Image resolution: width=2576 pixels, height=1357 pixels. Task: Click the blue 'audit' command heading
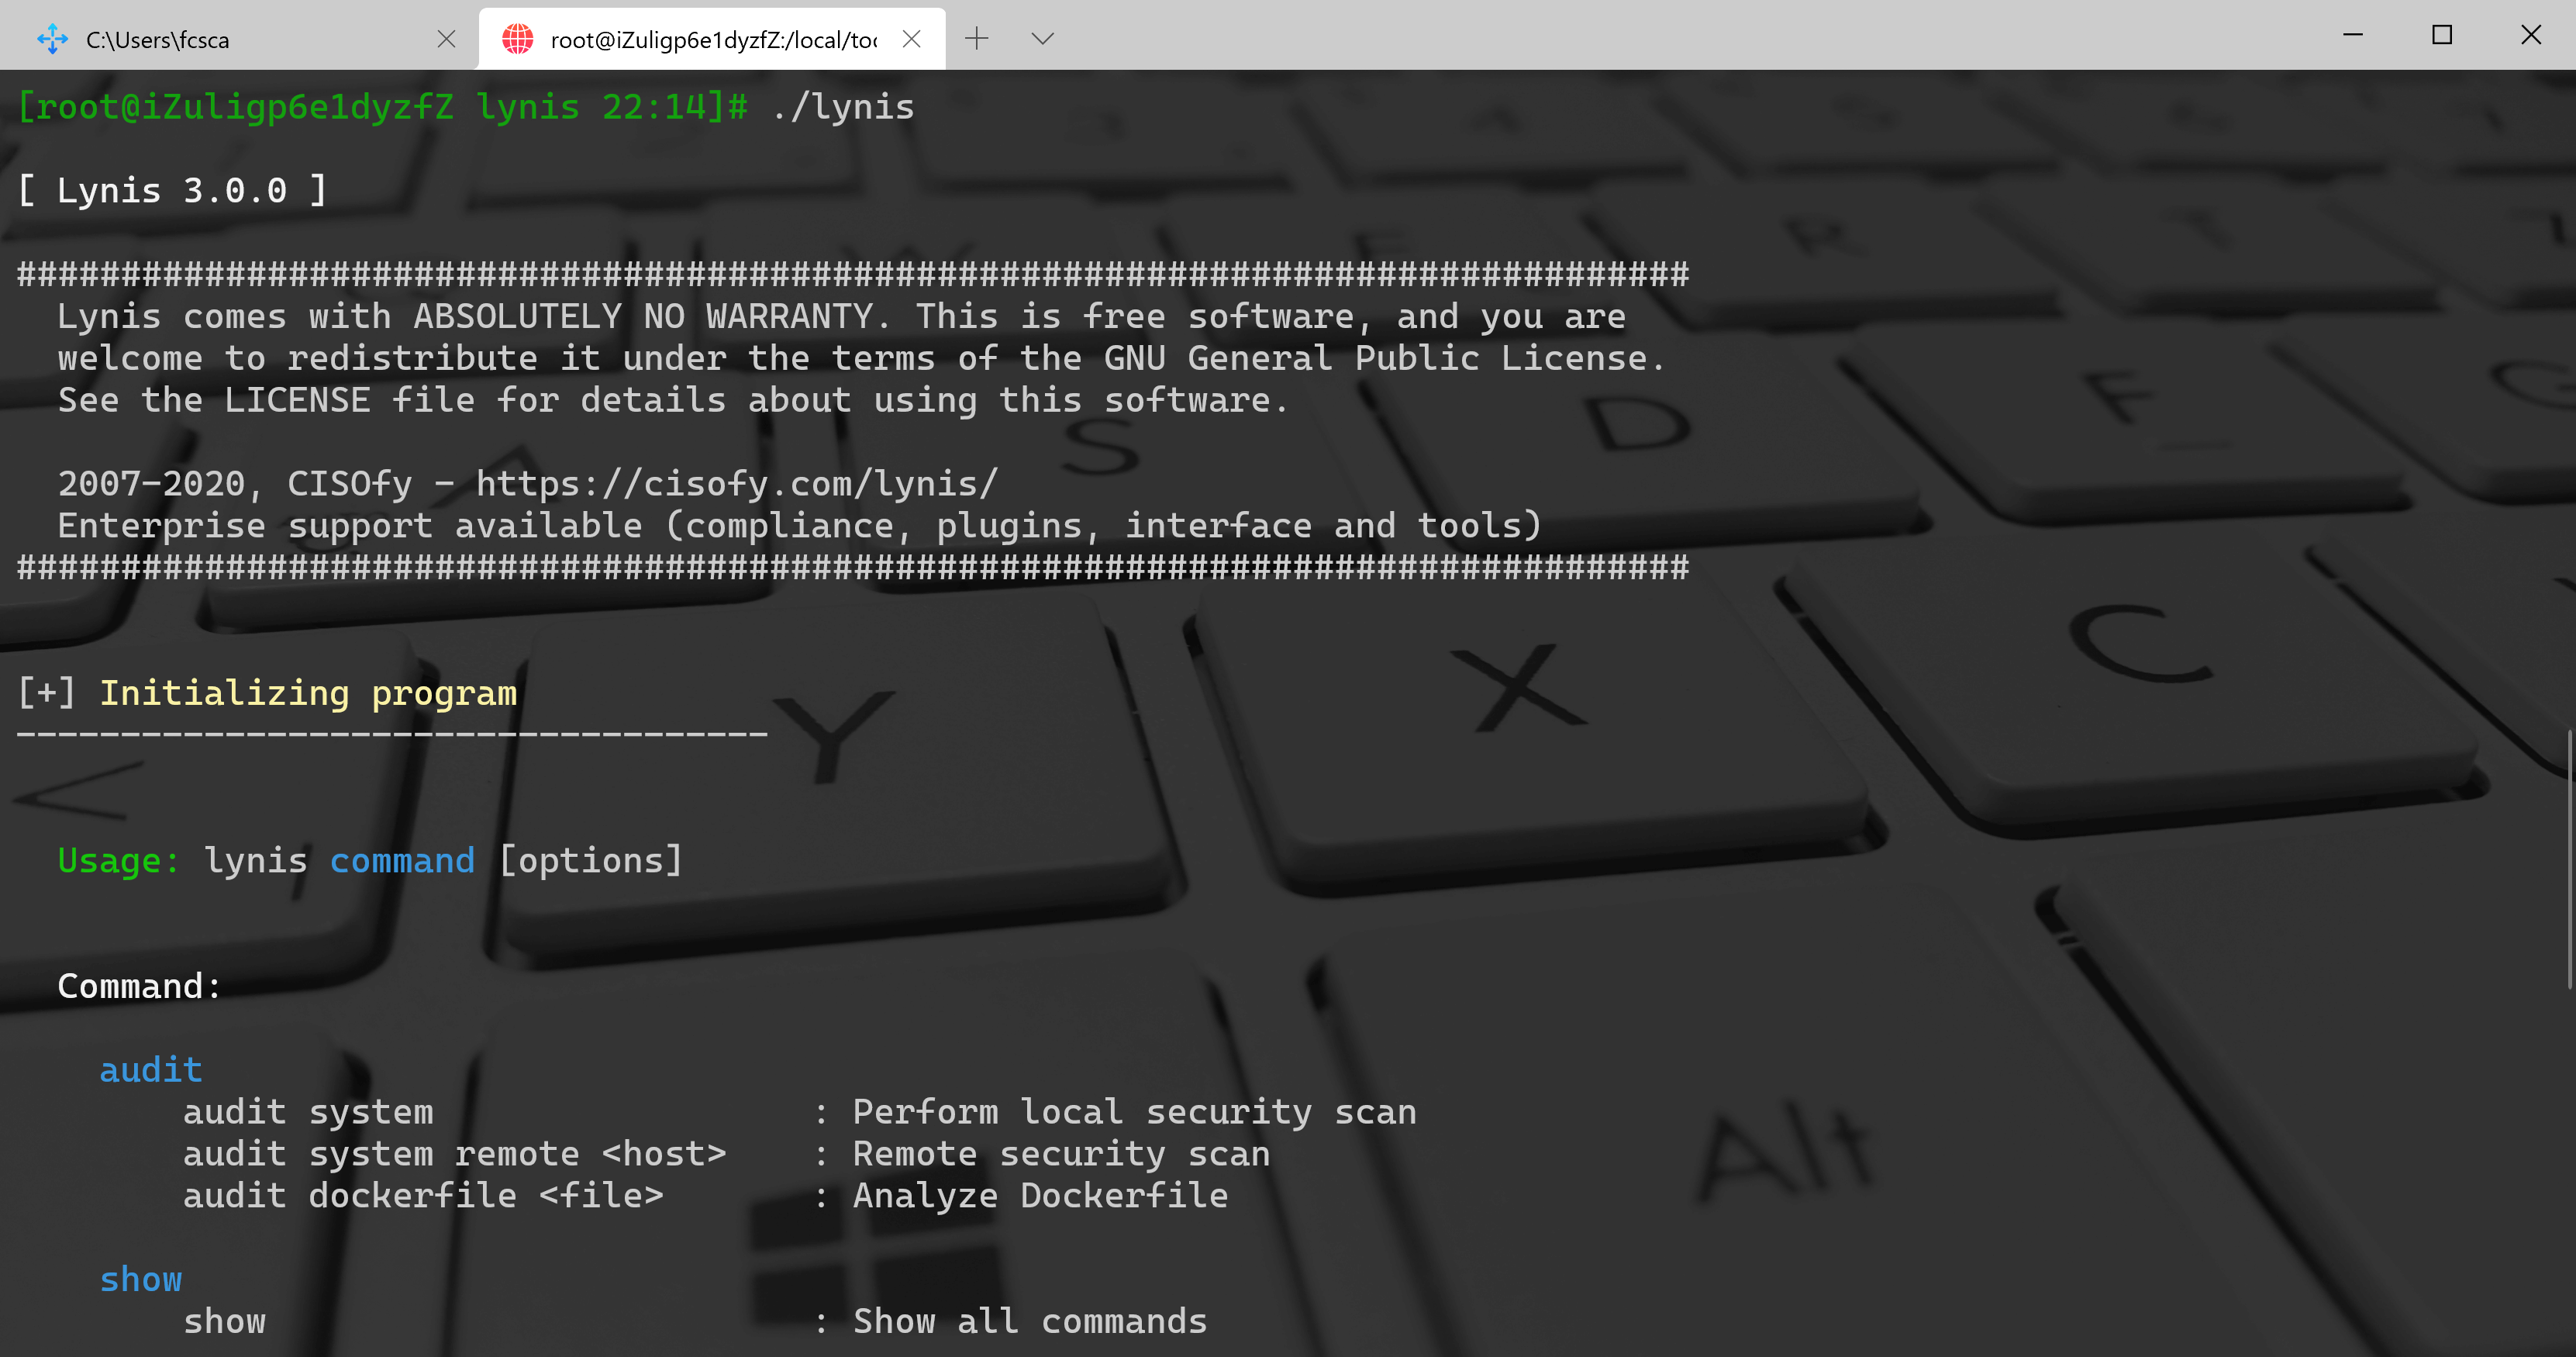click(x=151, y=1070)
